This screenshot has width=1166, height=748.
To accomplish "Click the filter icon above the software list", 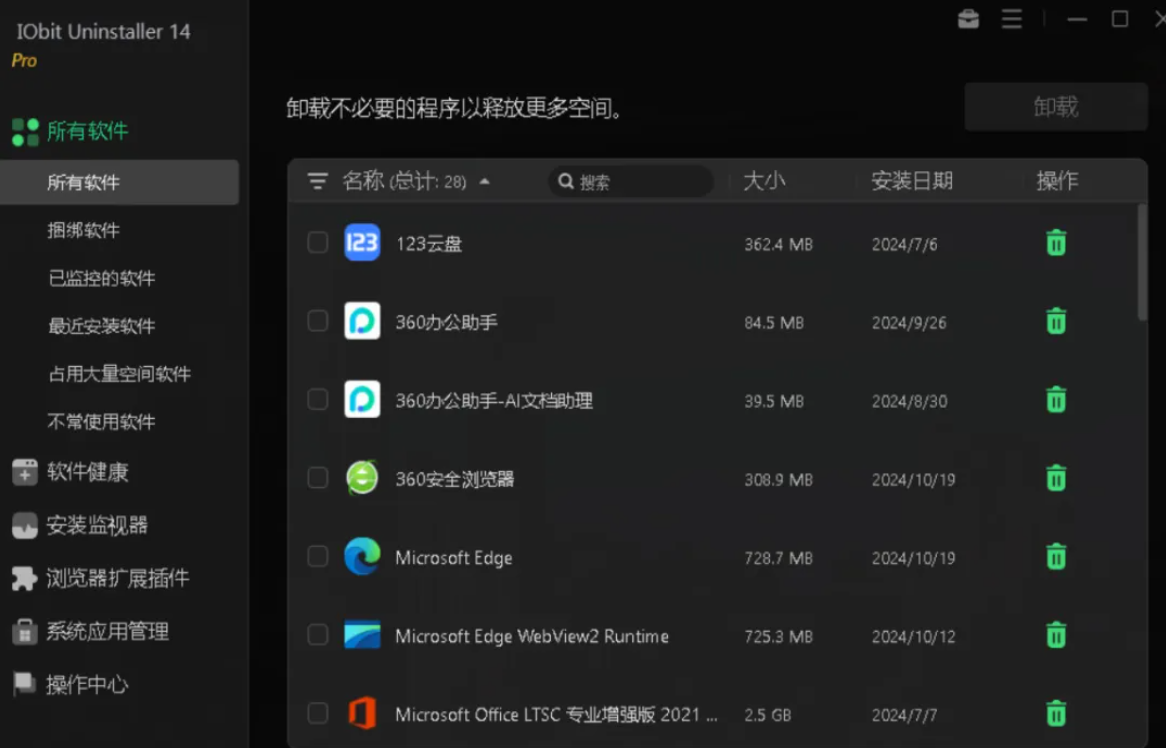I will tap(316, 181).
